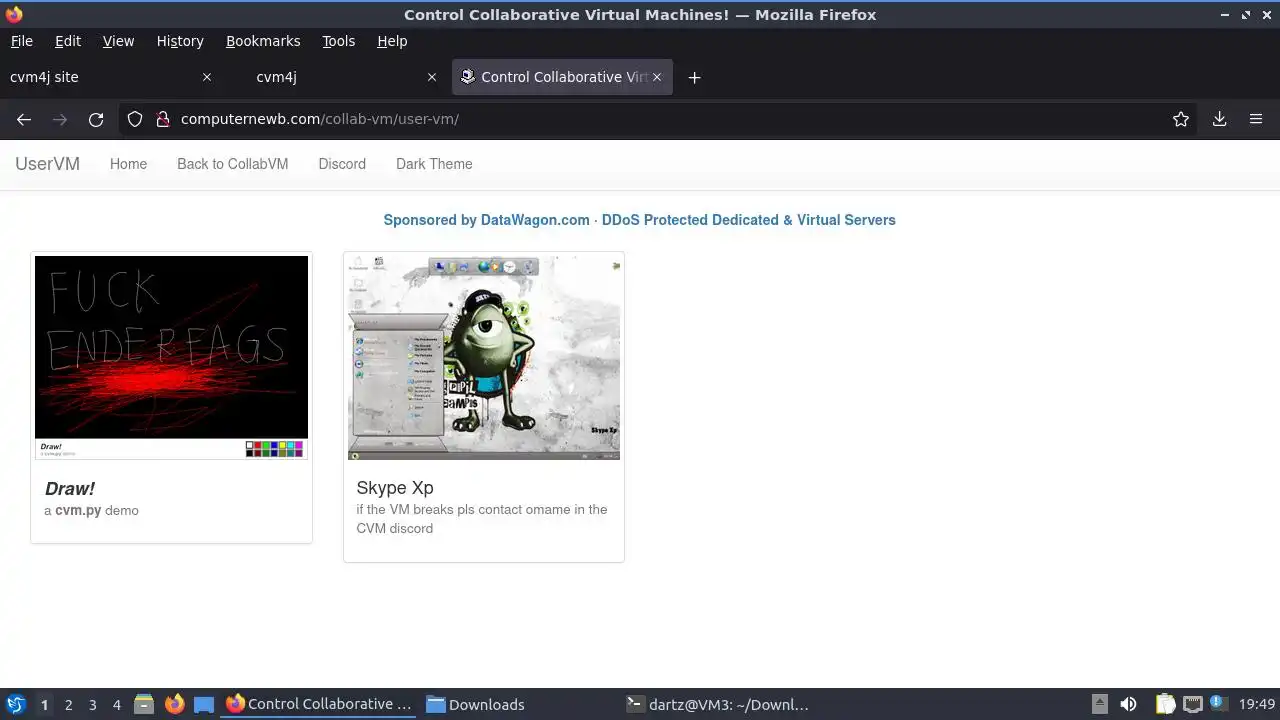Screen dimensions: 1280x720
Task: Click the Skype Xp VM description text
Action: (x=482, y=519)
